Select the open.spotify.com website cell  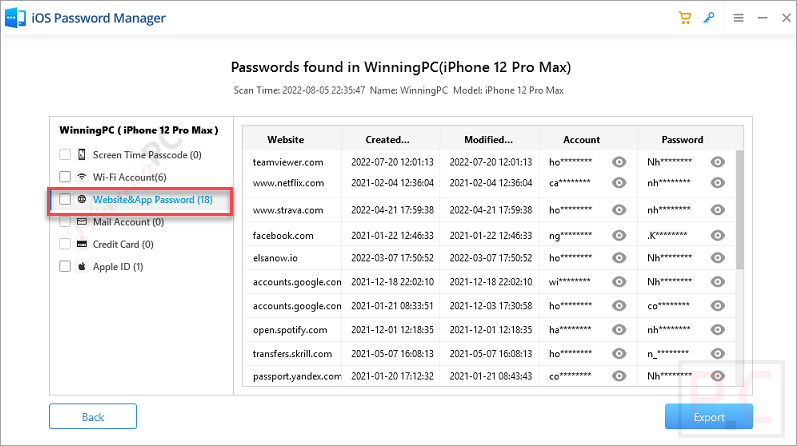(290, 330)
